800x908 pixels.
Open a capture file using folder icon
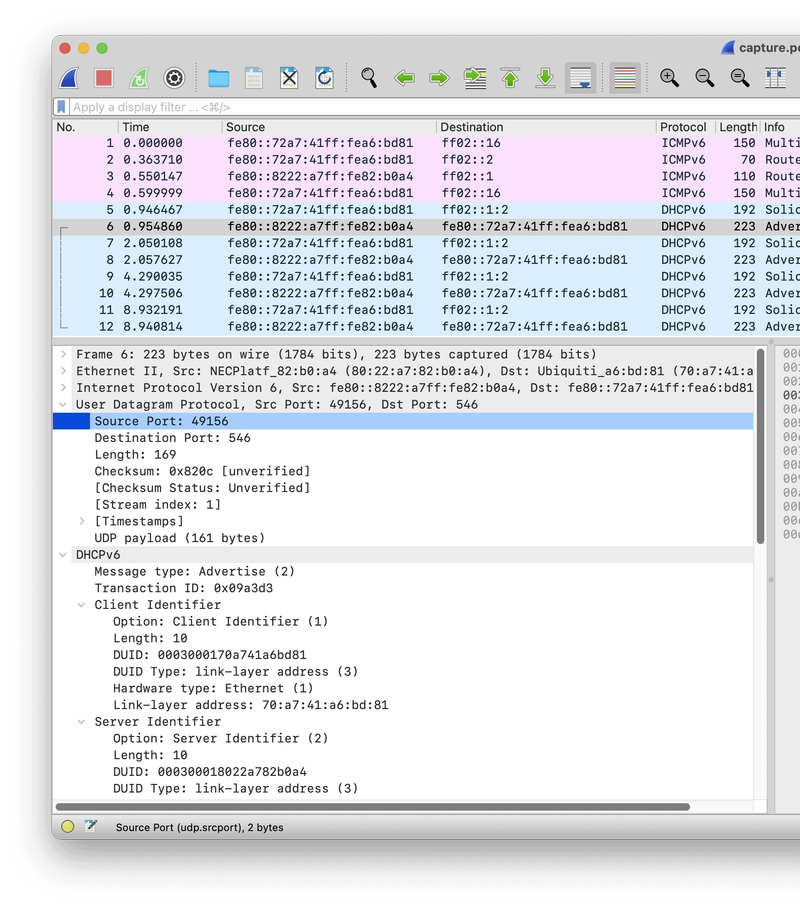(219, 78)
